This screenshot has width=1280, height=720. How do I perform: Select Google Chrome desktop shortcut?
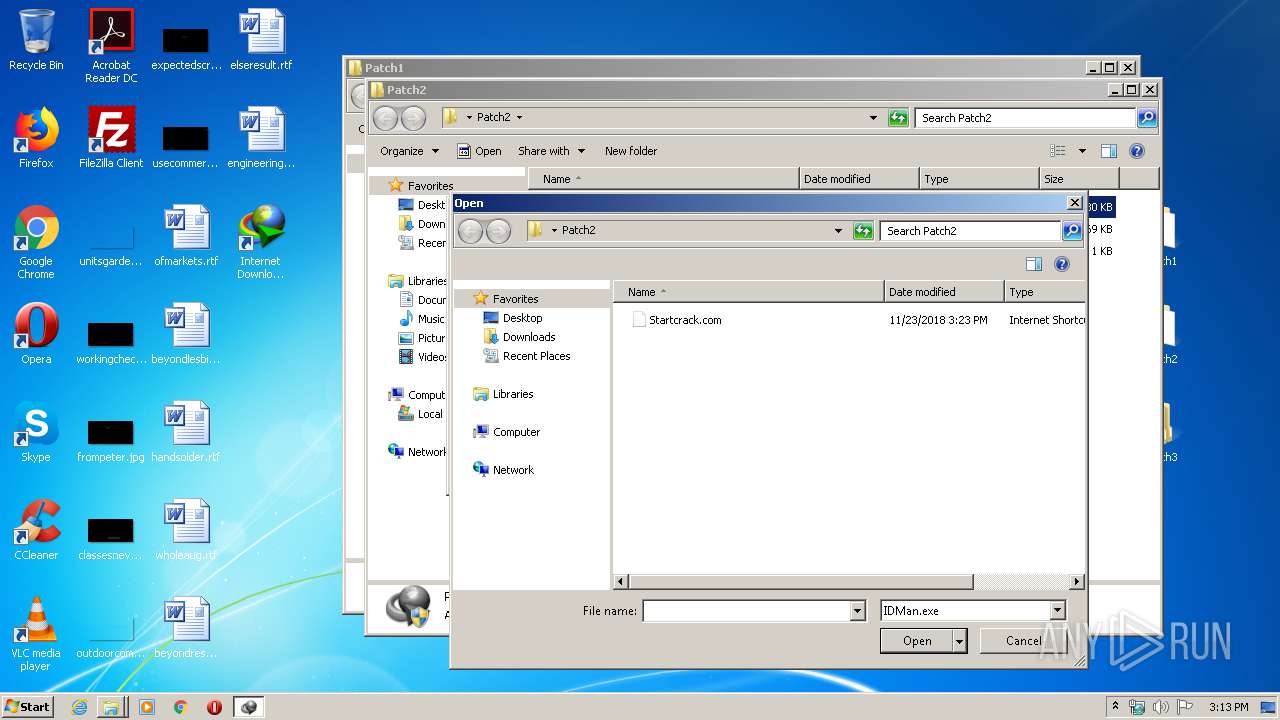click(x=36, y=242)
